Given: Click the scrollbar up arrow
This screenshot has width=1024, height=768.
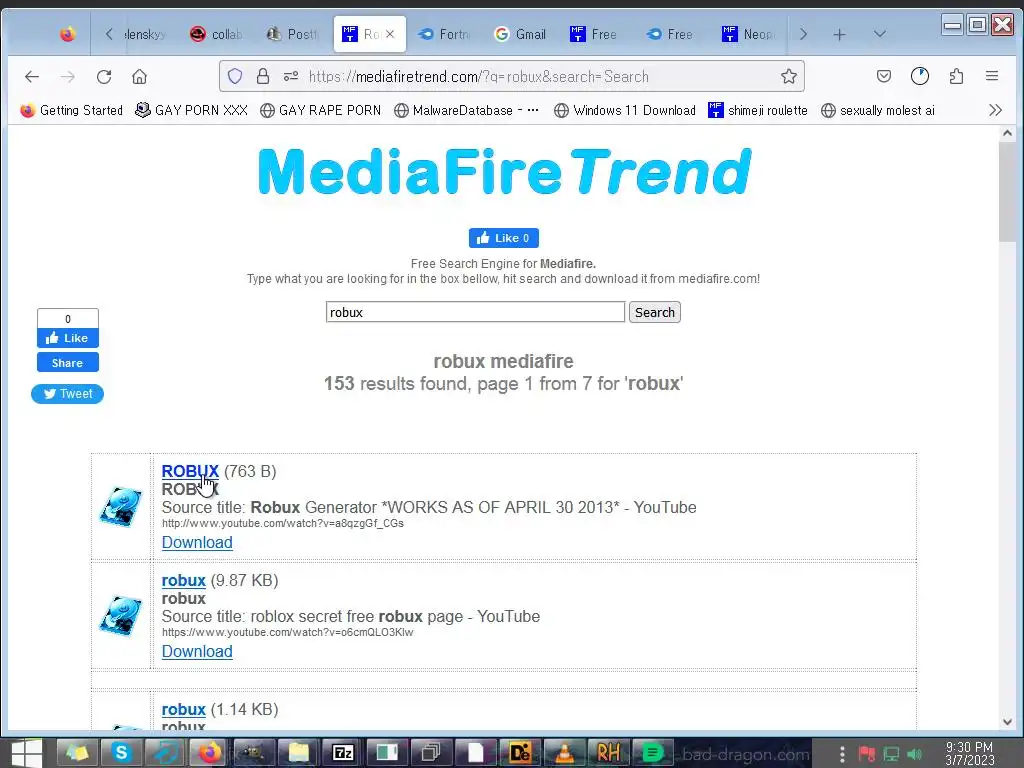Looking at the screenshot, I should pos(1007,133).
